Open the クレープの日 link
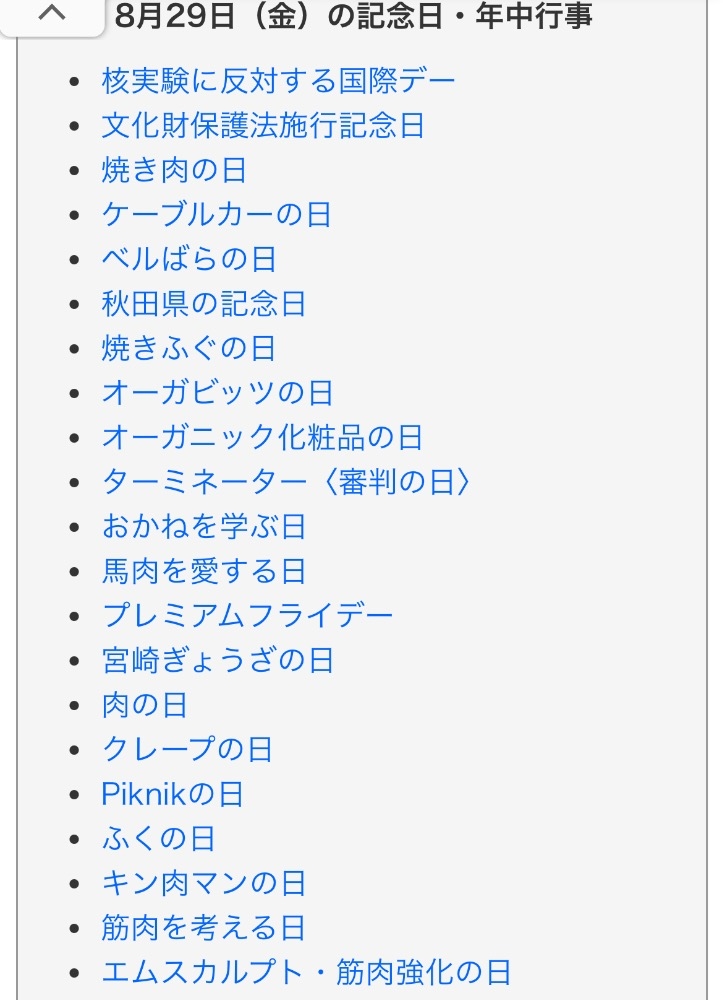Viewport: 723px width, 1000px height. pos(187,749)
